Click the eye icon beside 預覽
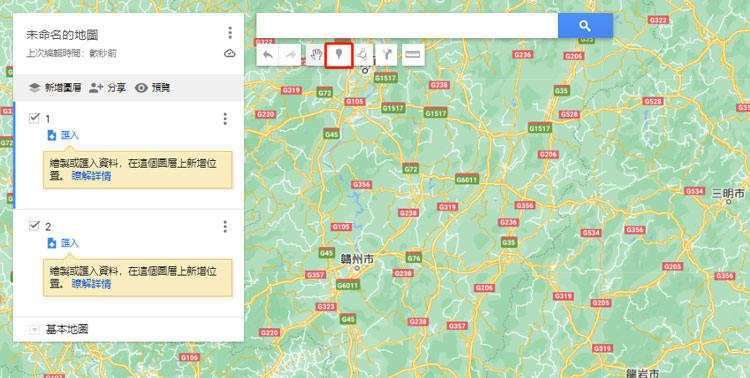Viewport: 750px width, 378px height. [x=141, y=88]
